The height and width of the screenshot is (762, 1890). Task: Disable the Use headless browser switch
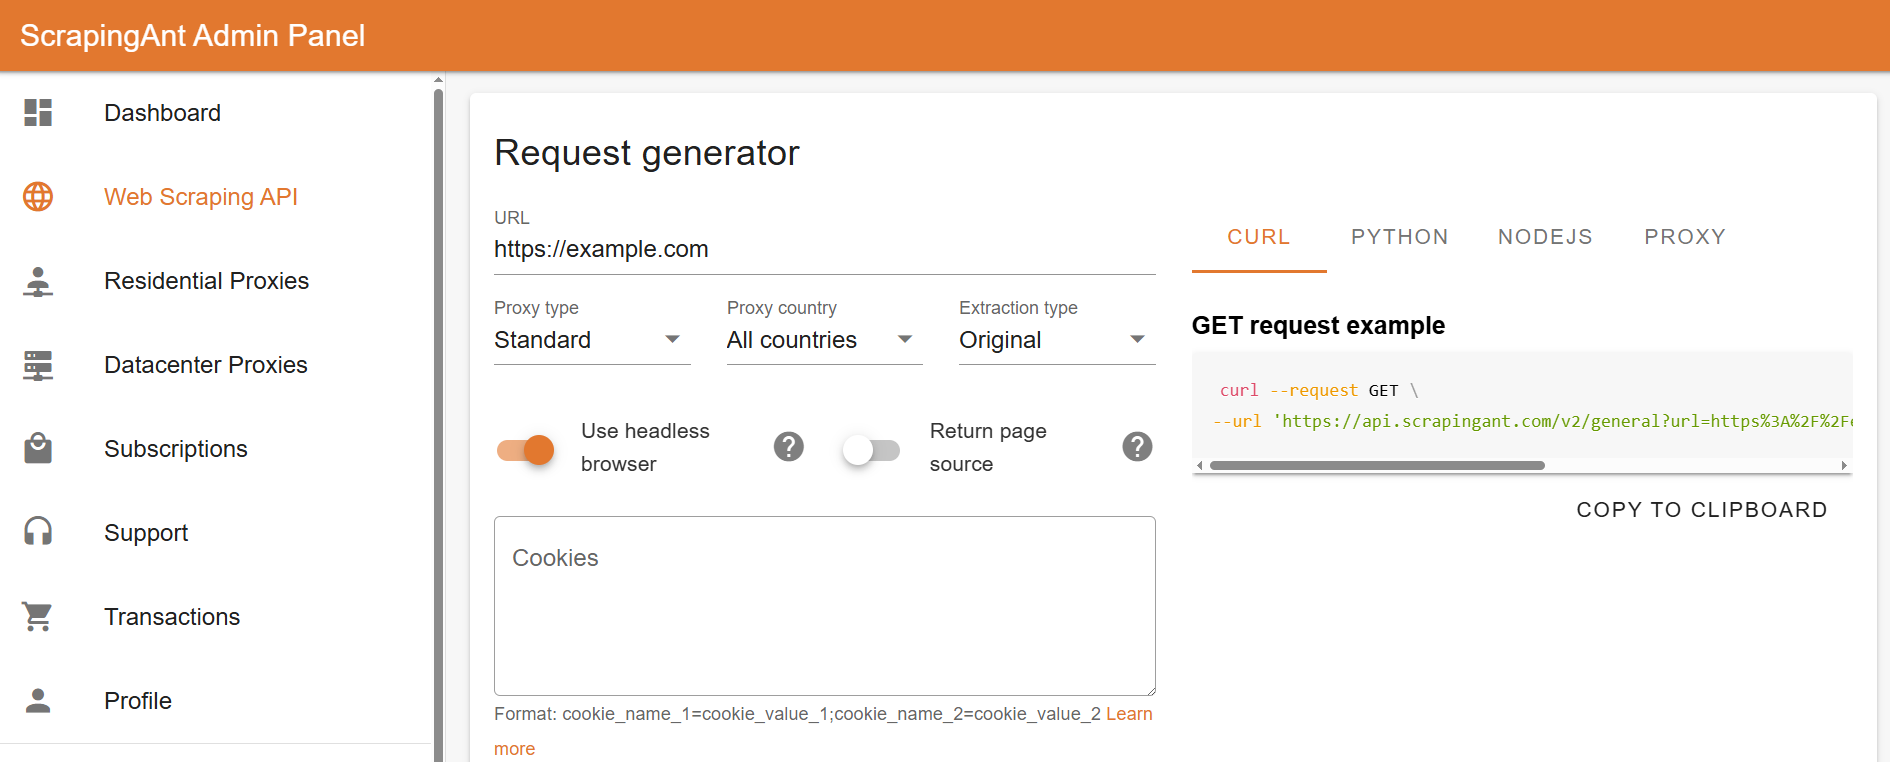pos(526,450)
